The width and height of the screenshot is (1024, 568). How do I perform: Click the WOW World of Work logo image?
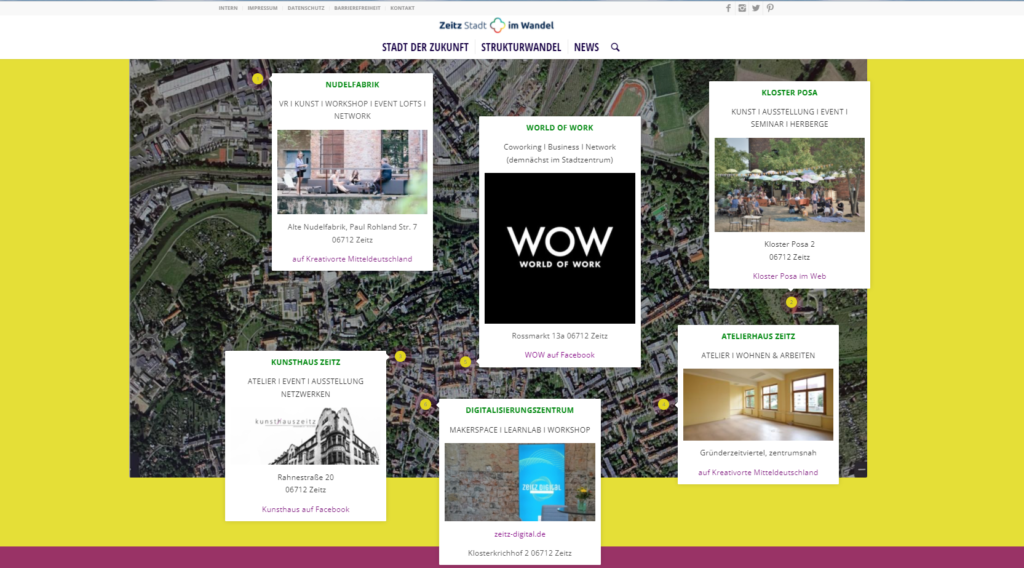(559, 248)
